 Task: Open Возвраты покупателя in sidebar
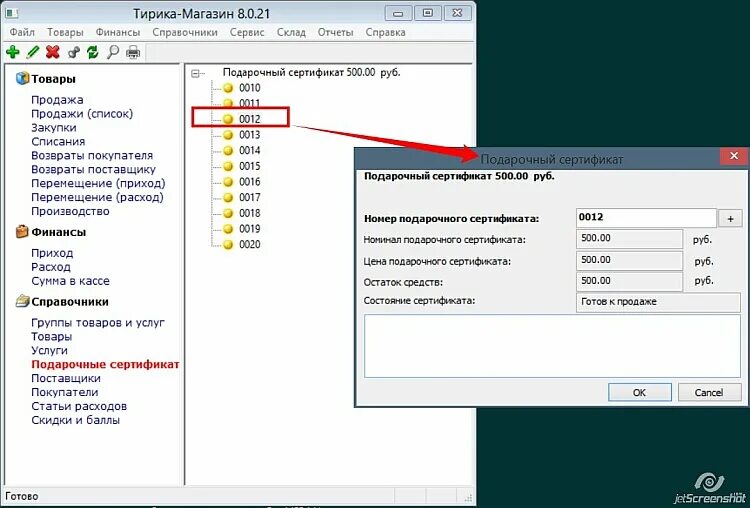pos(92,155)
